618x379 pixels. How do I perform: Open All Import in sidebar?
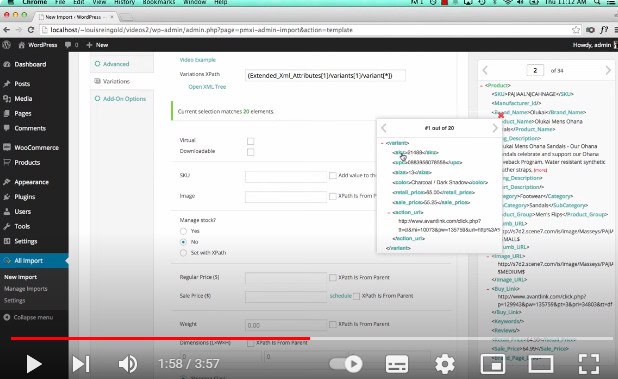[34, 260]
